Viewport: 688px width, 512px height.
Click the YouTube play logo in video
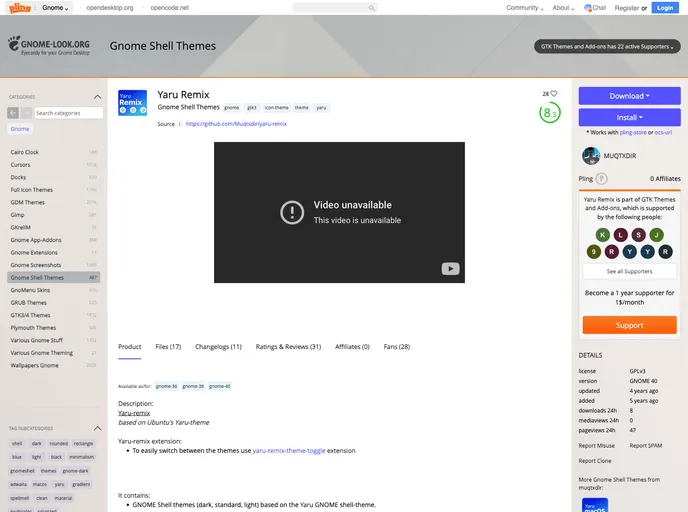click(450, 269)
